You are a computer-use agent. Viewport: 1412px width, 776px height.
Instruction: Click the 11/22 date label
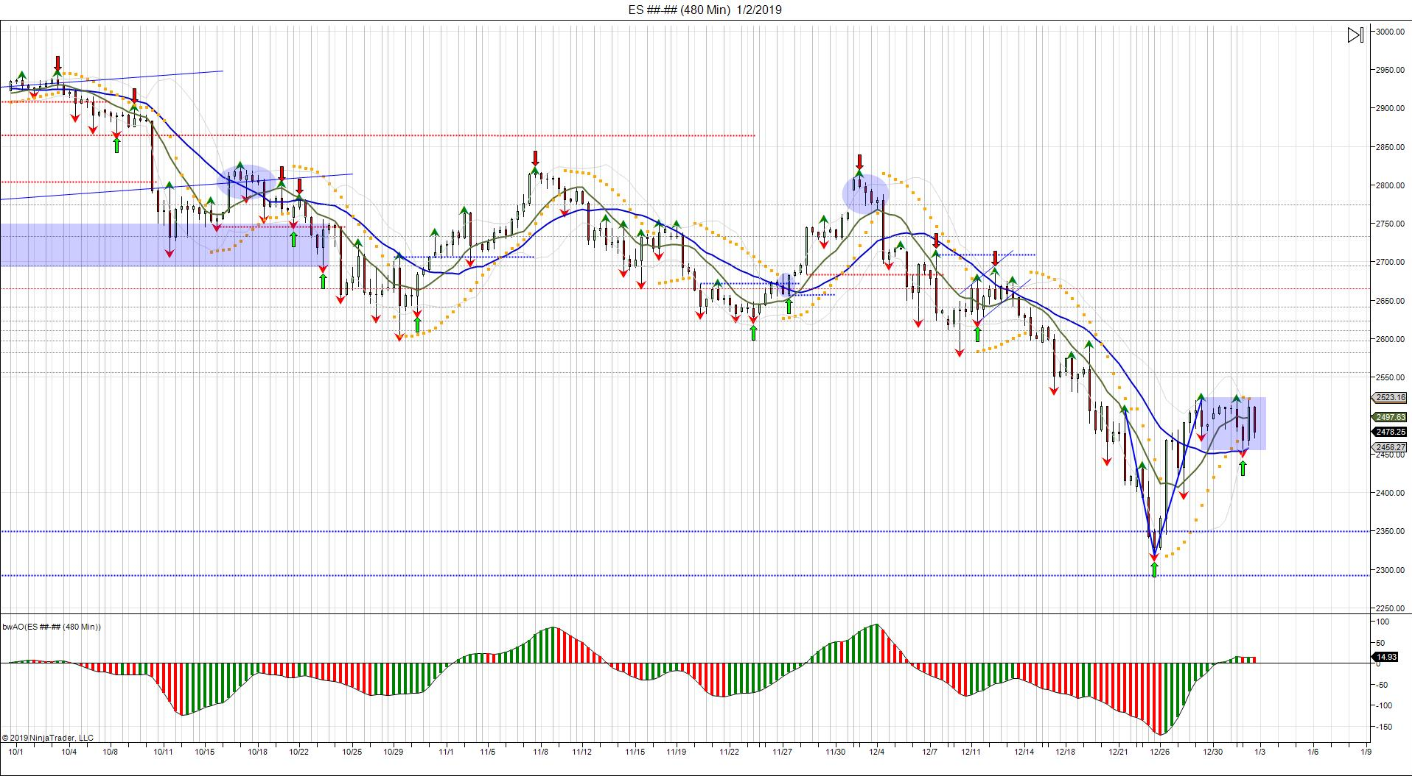click(x=729, y=751)
